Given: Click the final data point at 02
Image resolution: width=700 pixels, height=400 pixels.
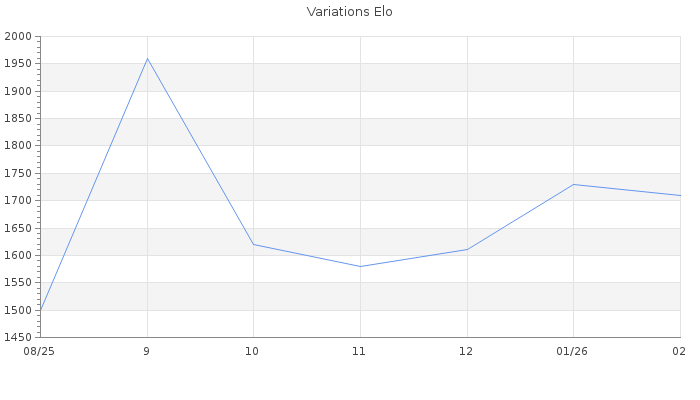Looking at the screenshot, I should click(679, 195).
